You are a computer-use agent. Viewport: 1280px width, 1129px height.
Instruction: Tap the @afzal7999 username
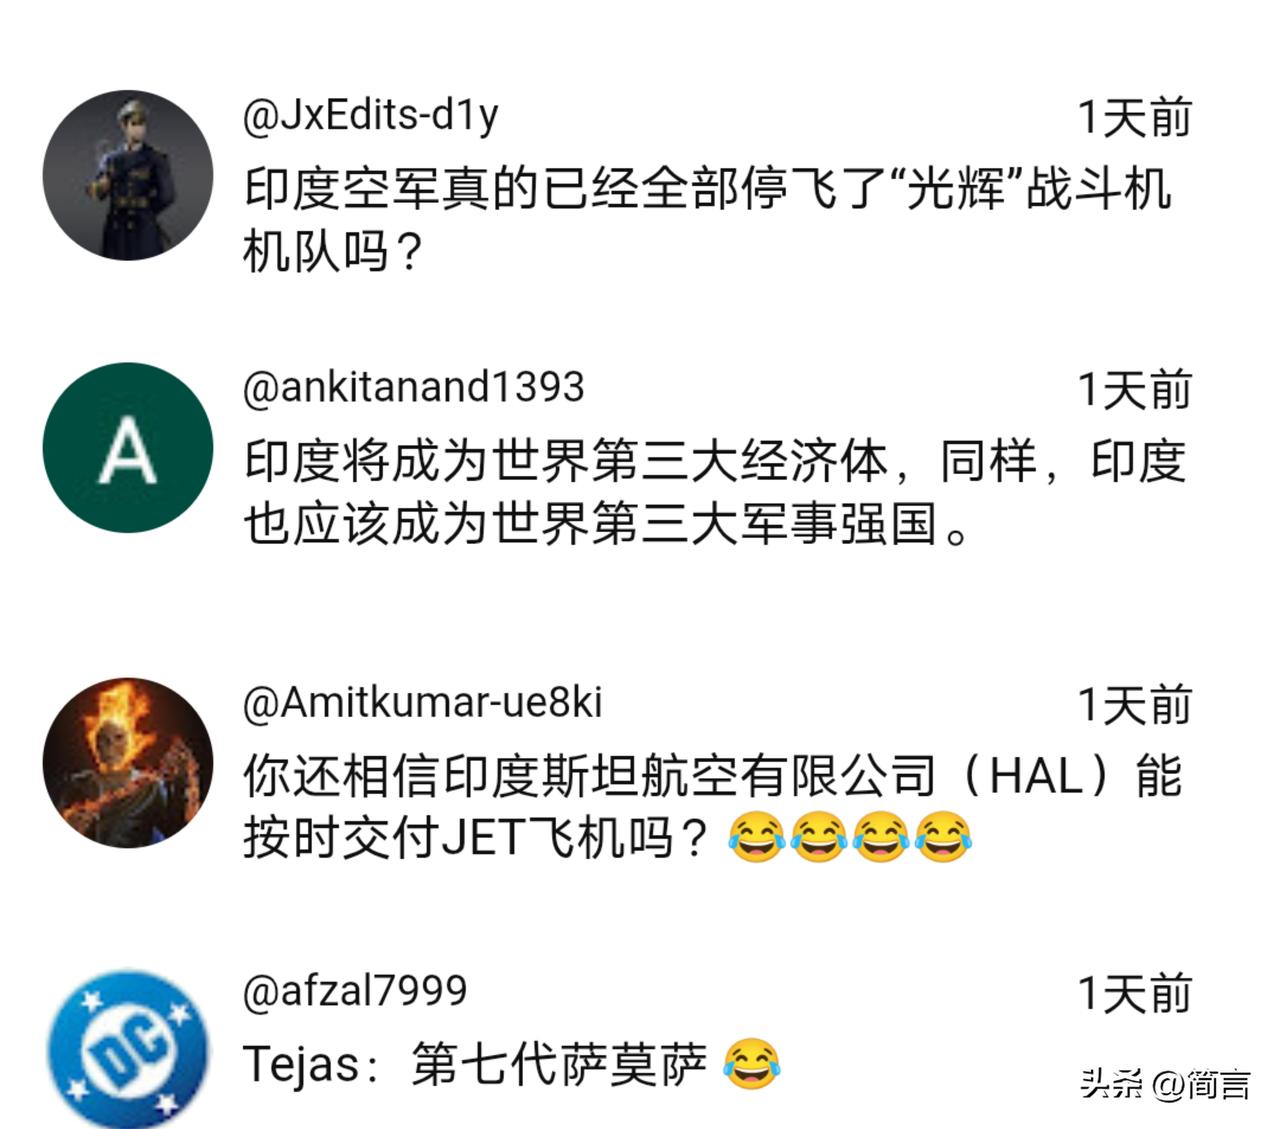[x=355, y=991]
